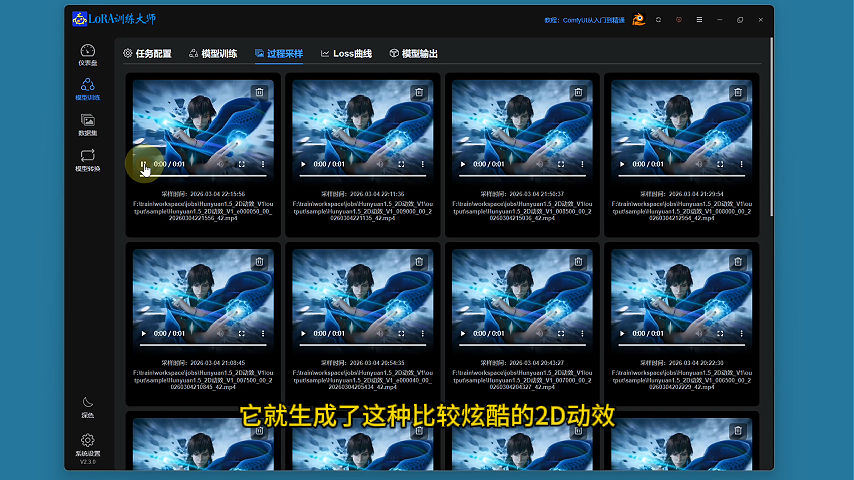
Task: Open 系统设置 system settings
Action: 87,445
